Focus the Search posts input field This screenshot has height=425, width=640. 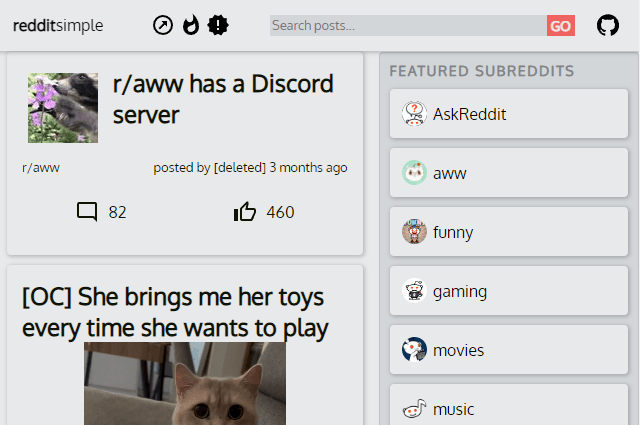coord(408,26)
